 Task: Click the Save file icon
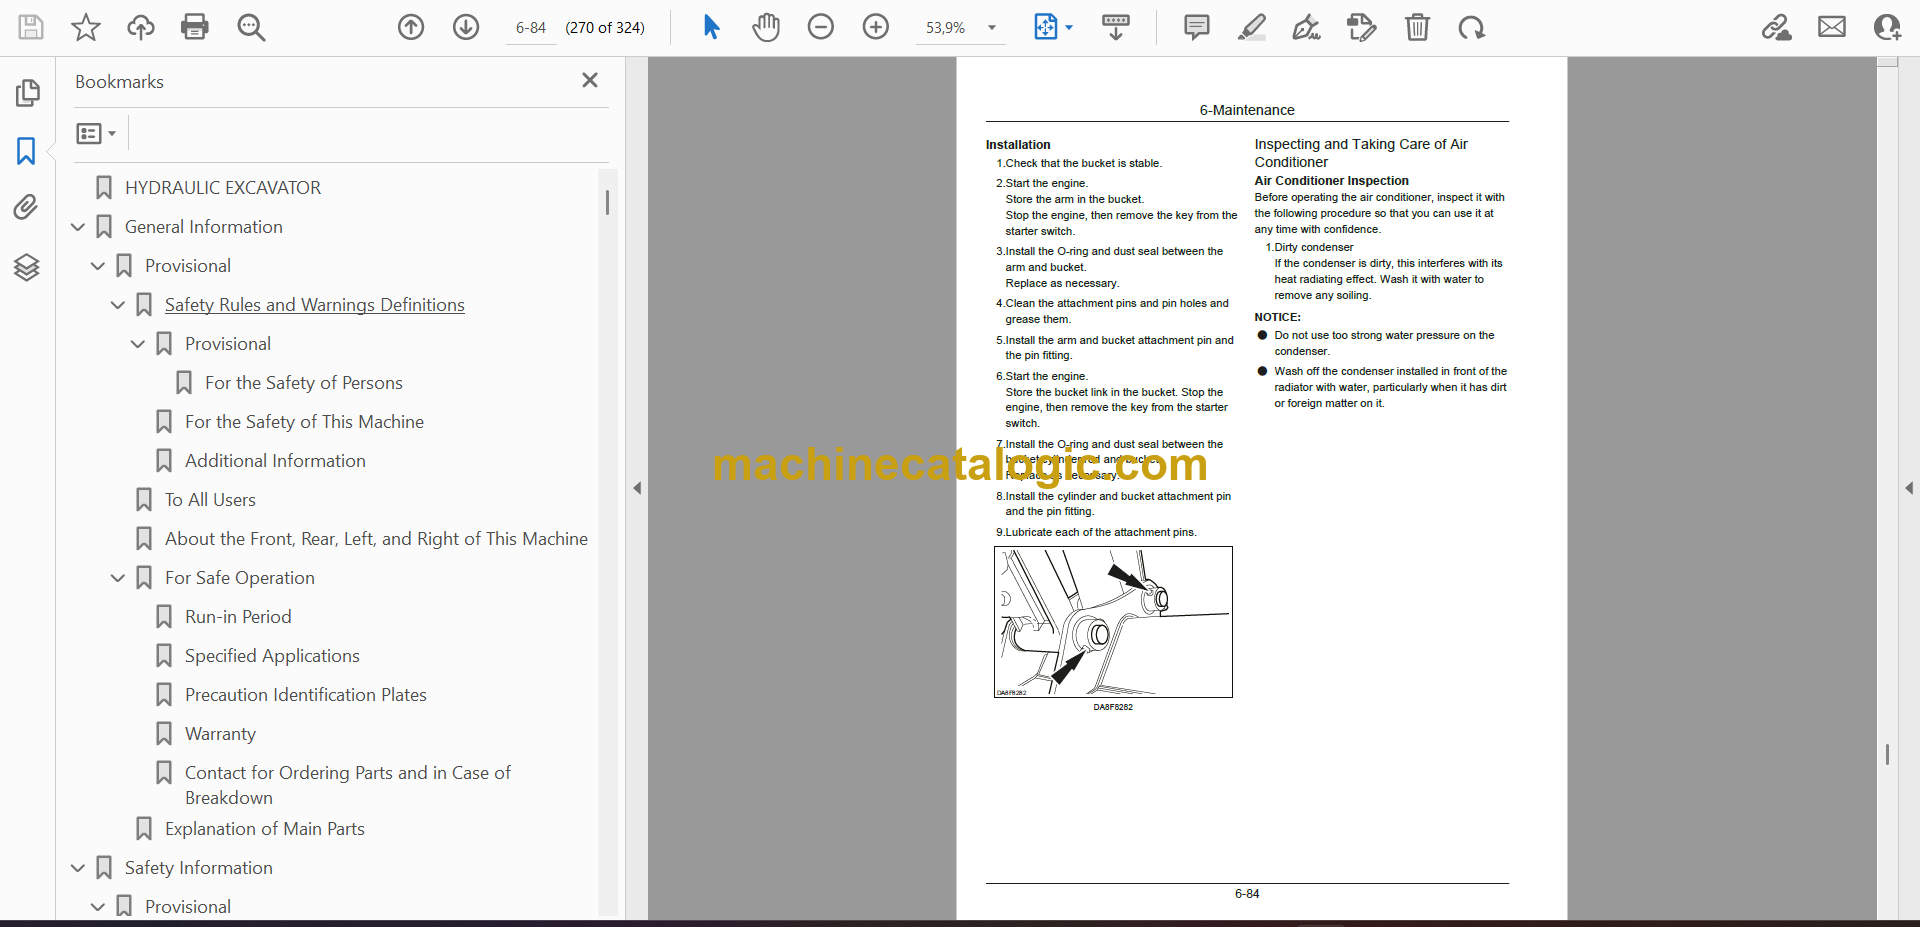31,27
